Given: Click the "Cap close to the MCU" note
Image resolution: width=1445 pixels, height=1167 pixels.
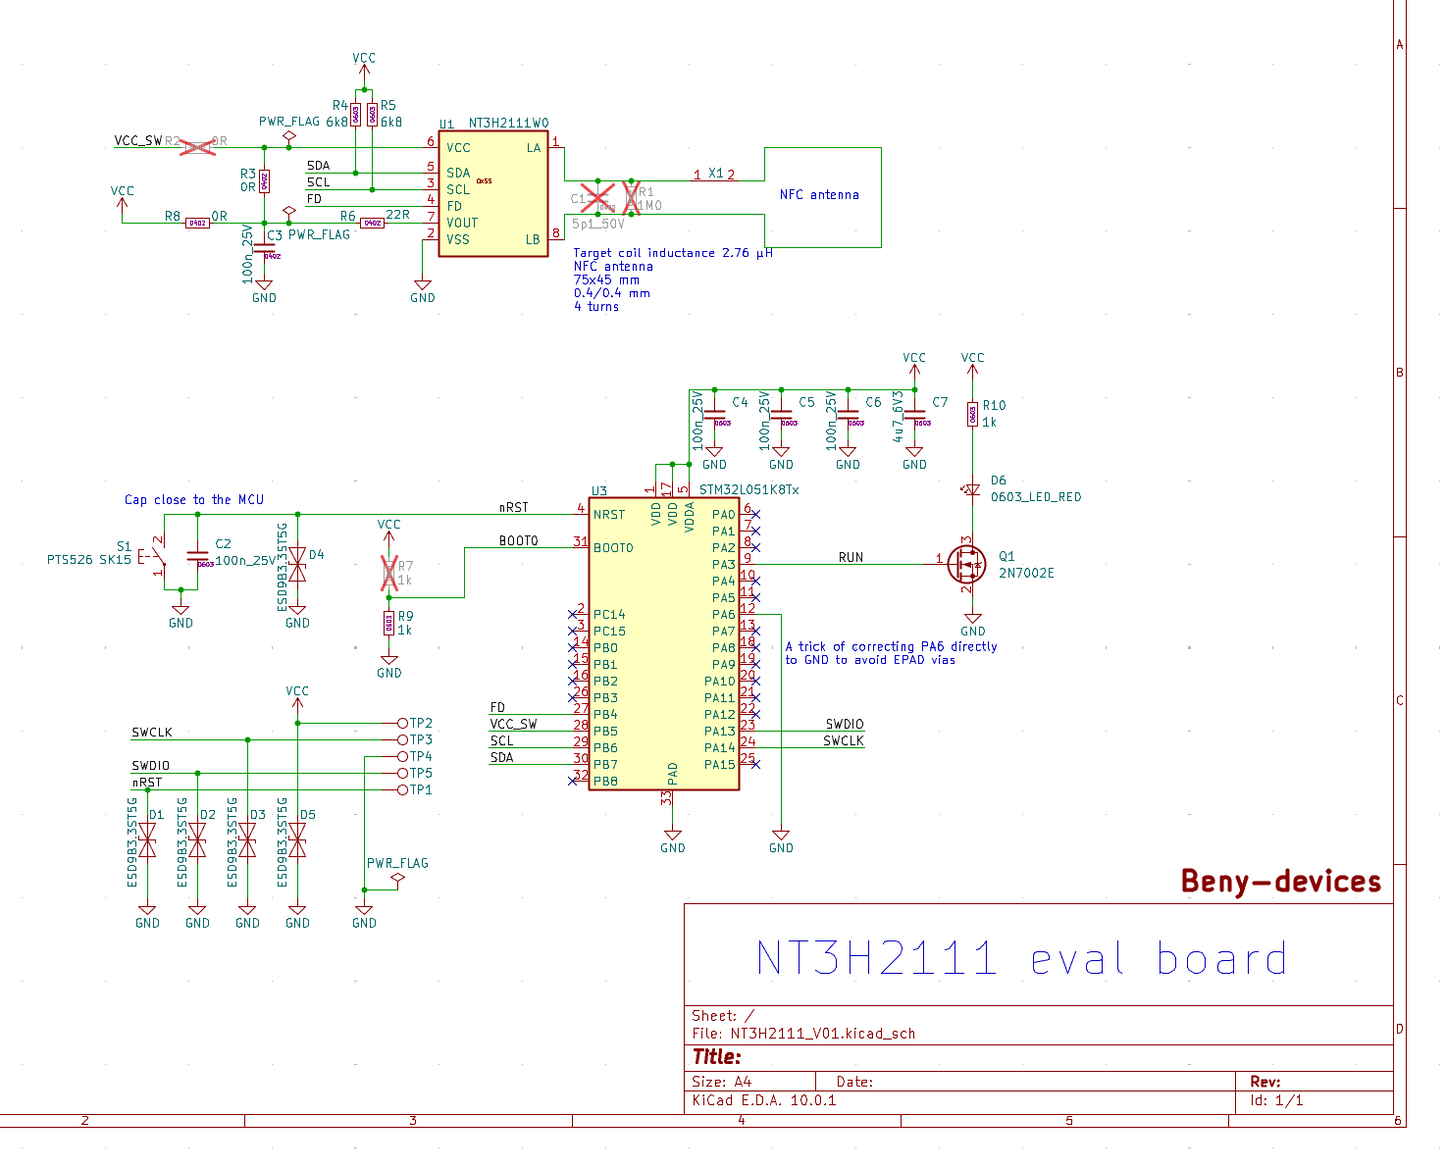Looking at the screenshot, I should [194, 499].
